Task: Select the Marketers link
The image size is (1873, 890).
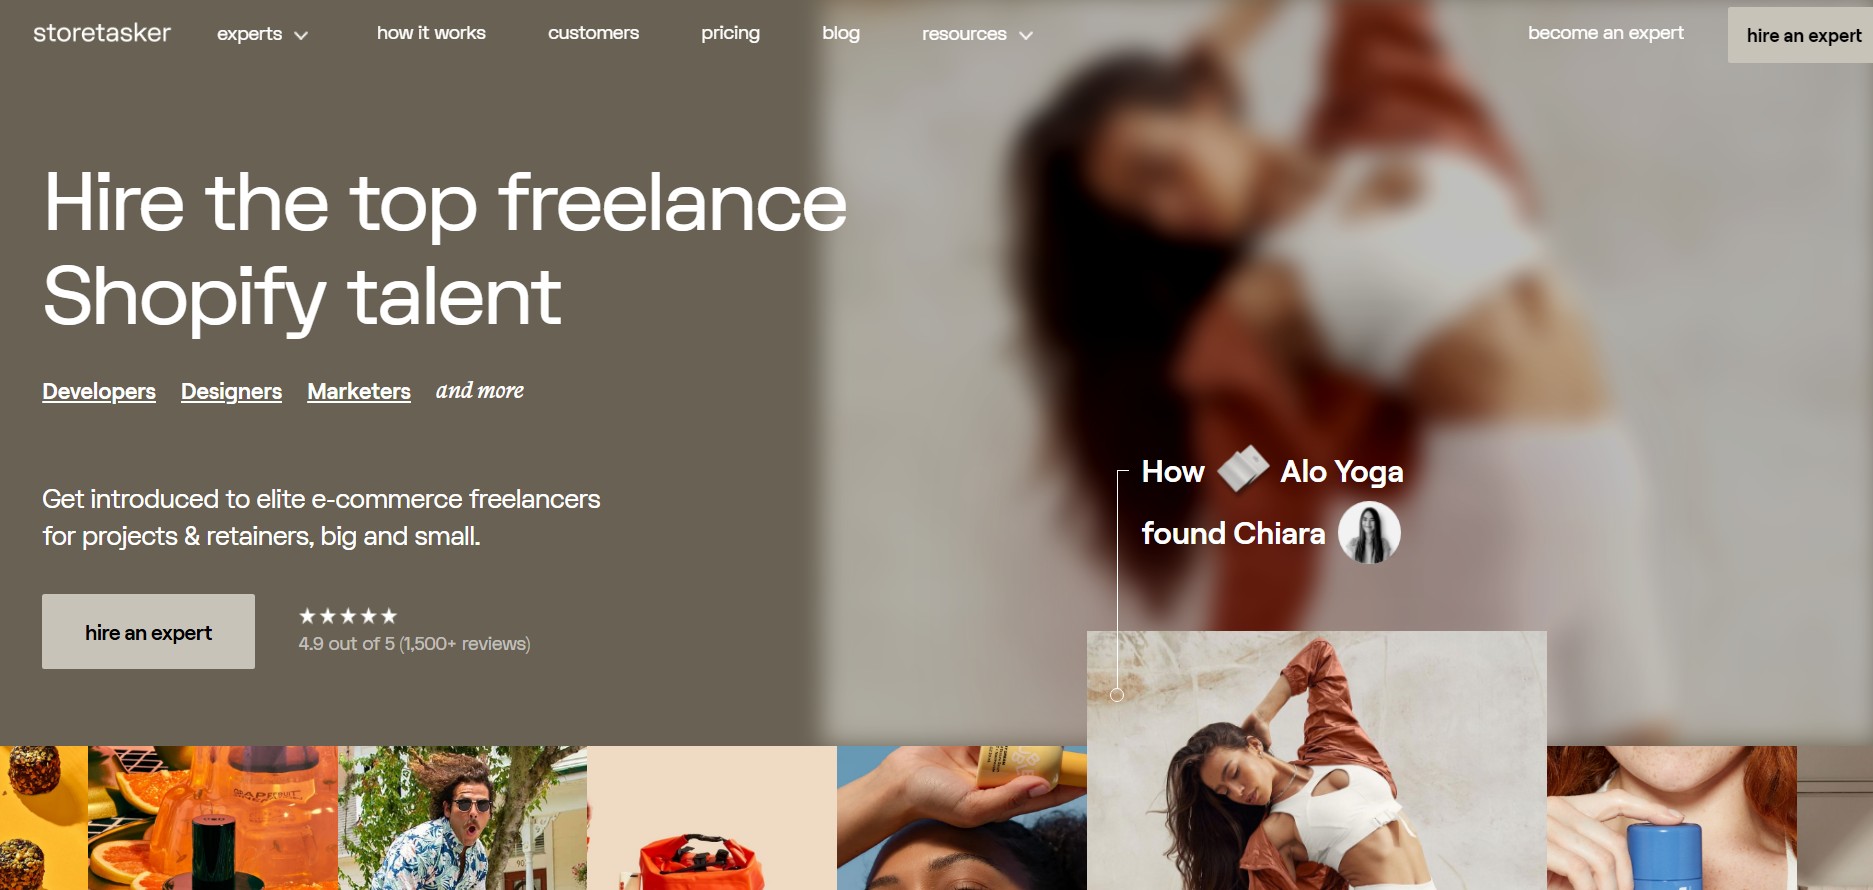Action: pos(359,391)
